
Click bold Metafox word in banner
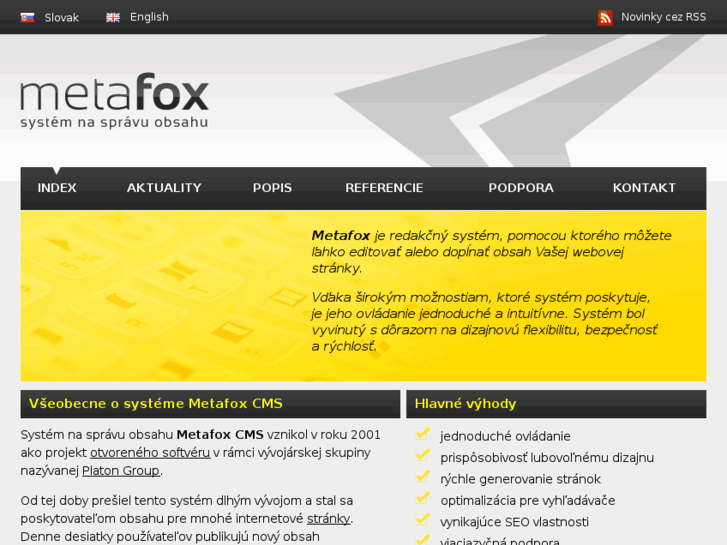point(341,236)
